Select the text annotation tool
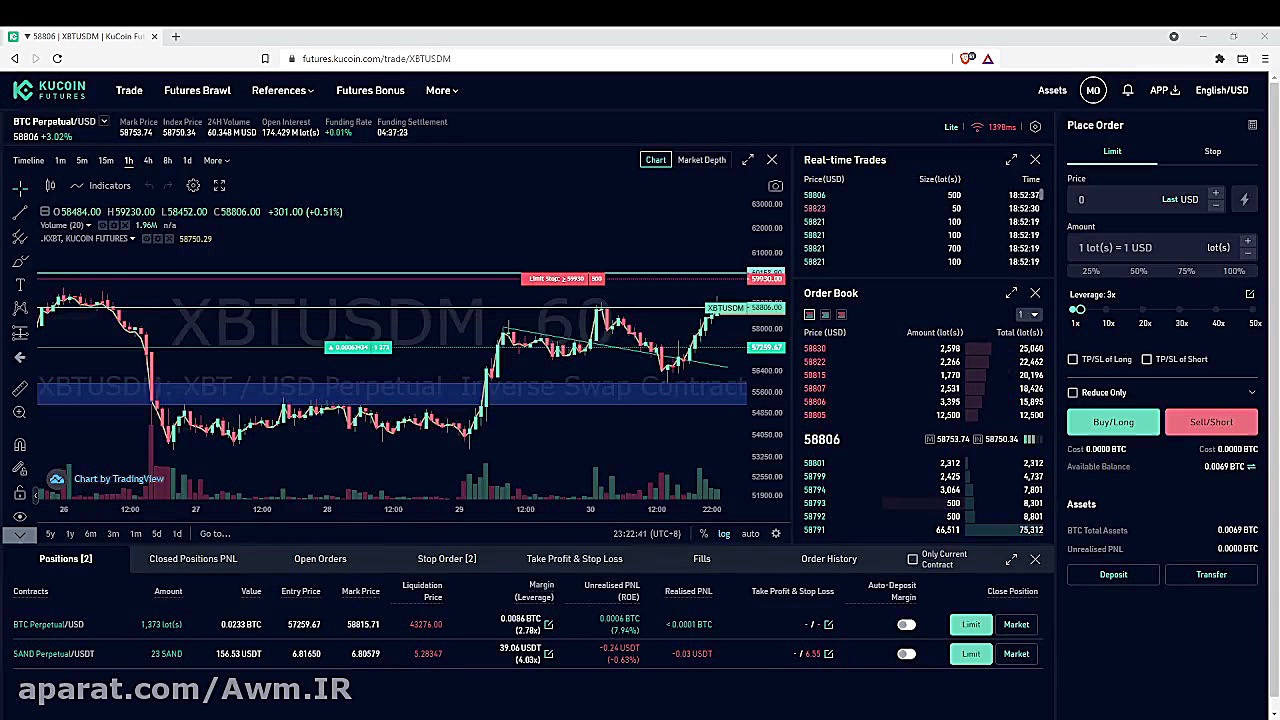 (x=20, y=285)
